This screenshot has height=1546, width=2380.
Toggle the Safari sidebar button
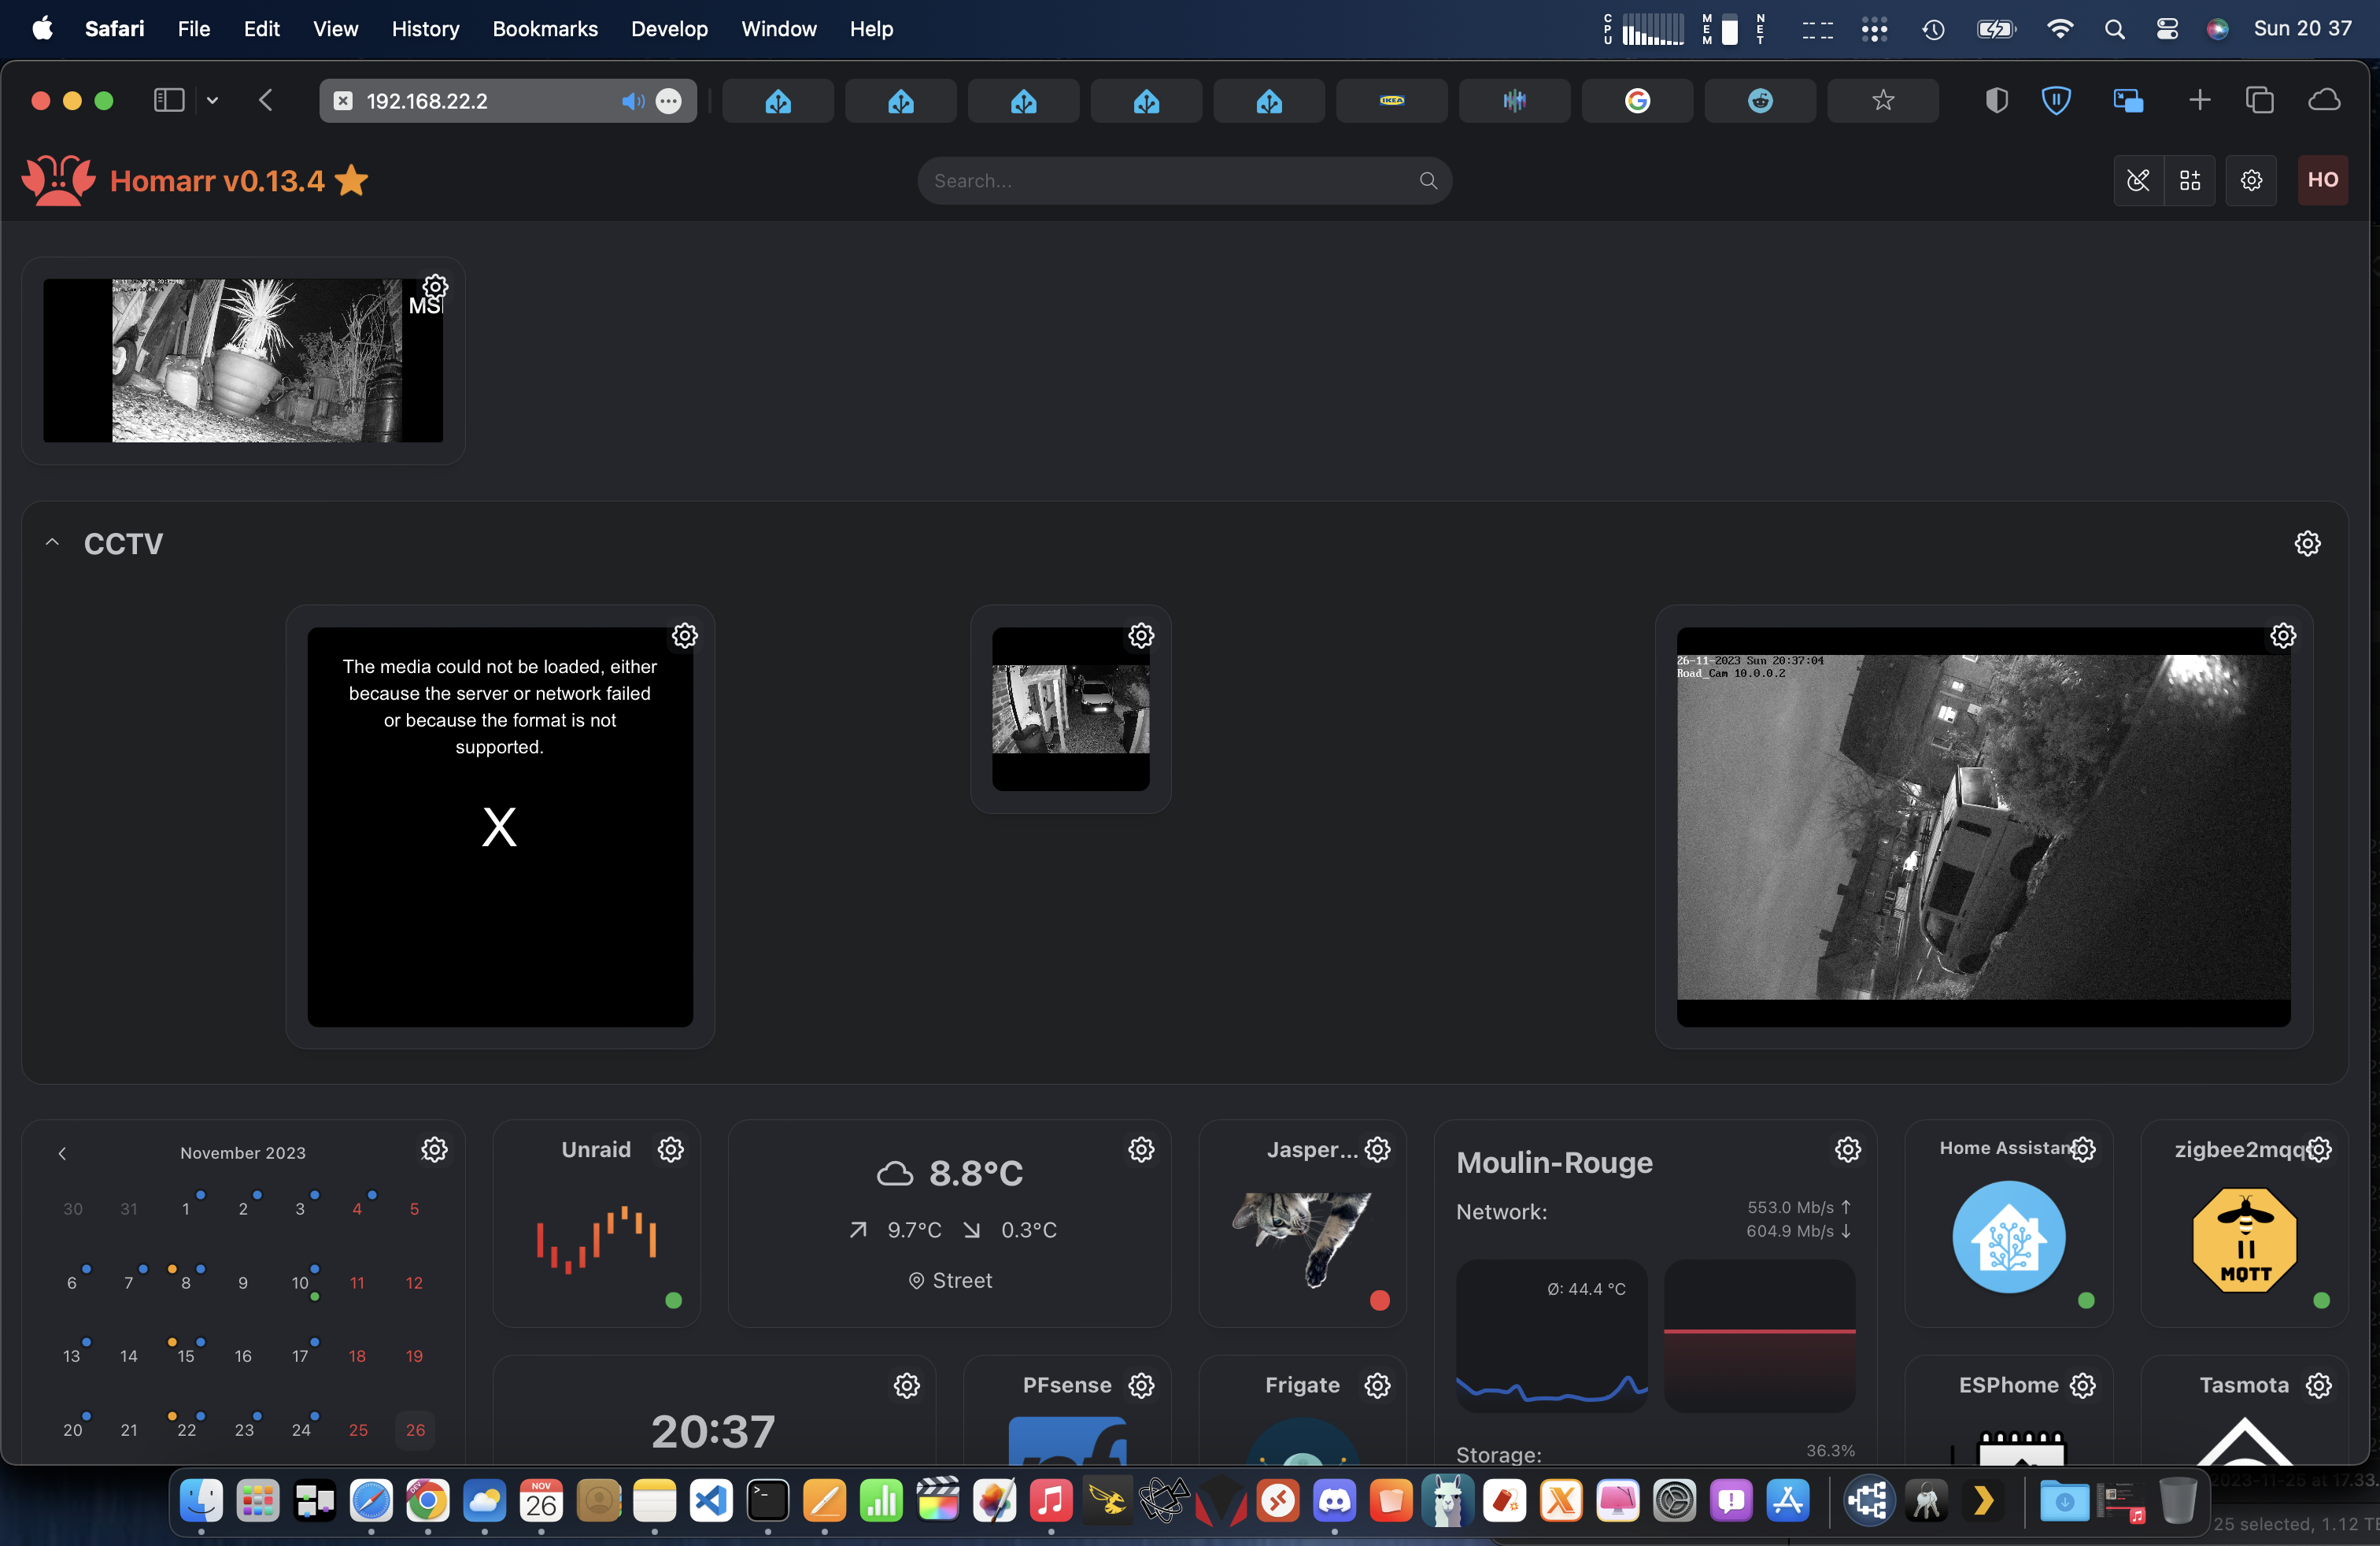[168, 101]
